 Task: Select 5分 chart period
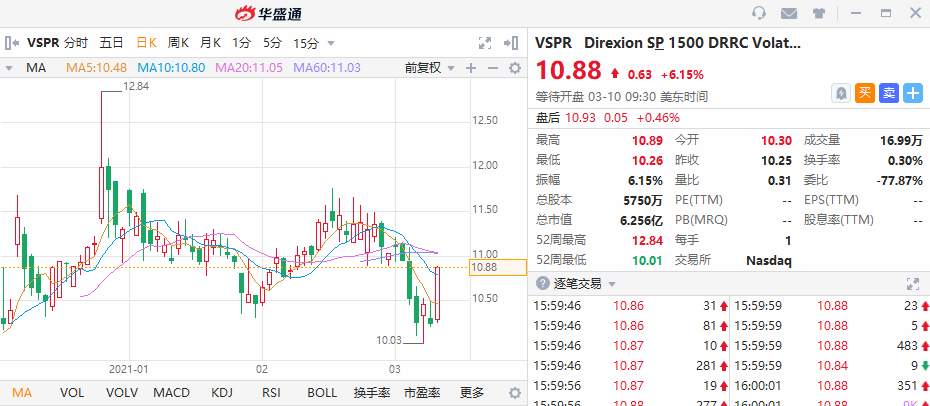[x=273, y=43]
